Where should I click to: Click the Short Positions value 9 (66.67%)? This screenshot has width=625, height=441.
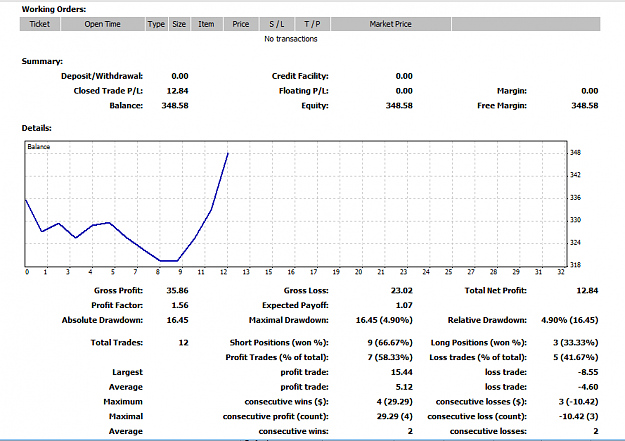coord(390,343)
